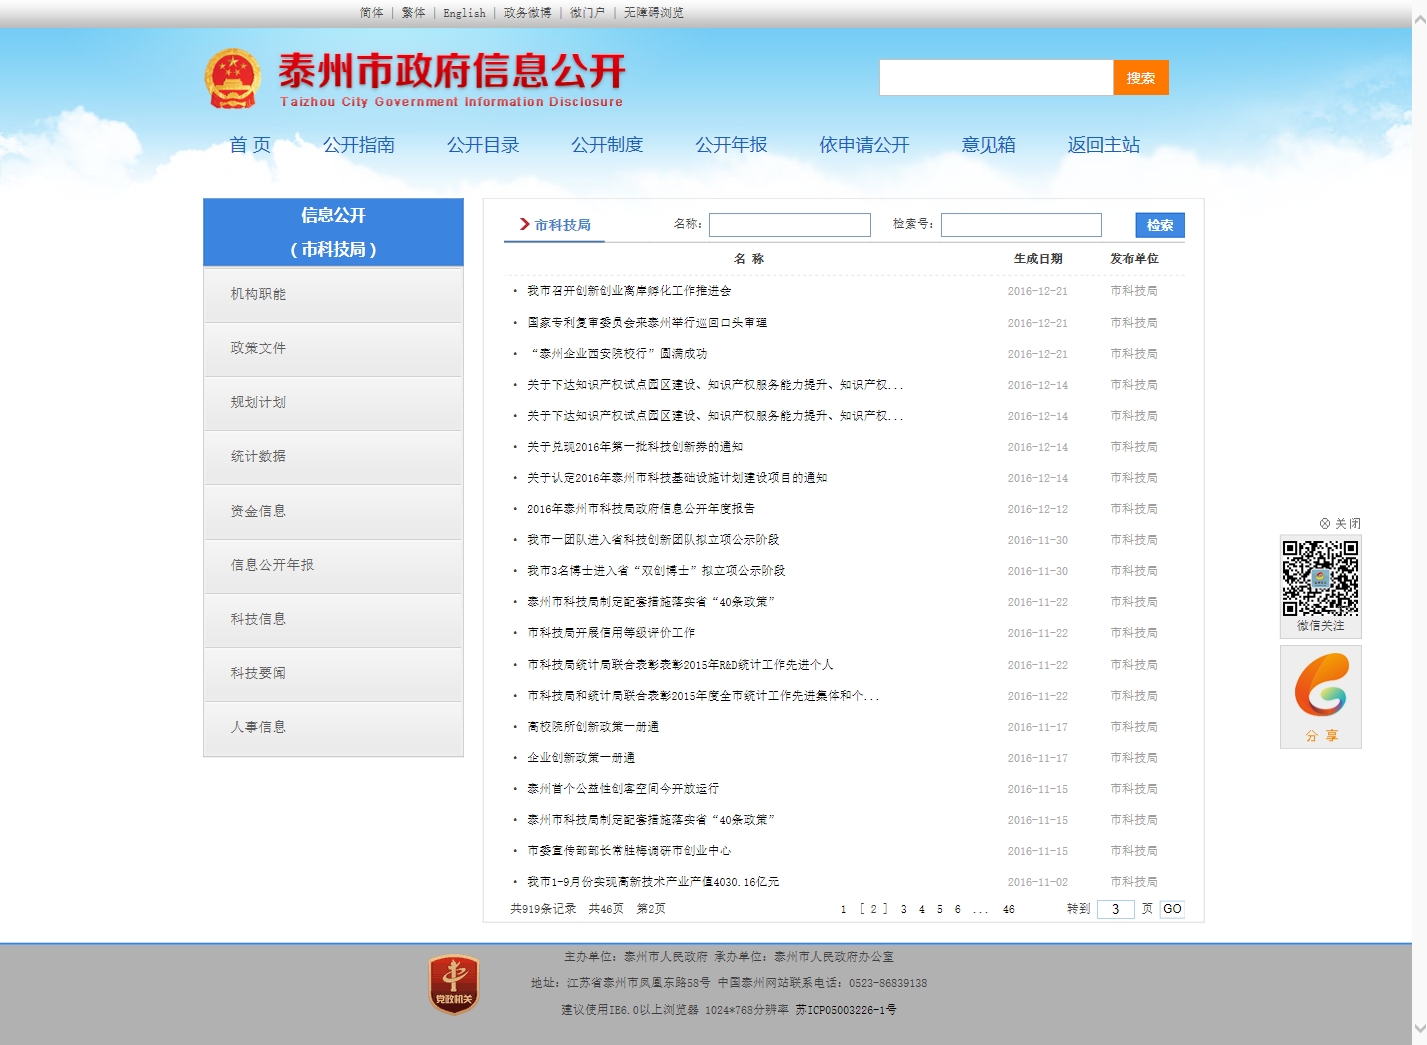The height and width of the screenshot is (1045, 1427).
Task: Click the header site search box
Action: [995, 78]
